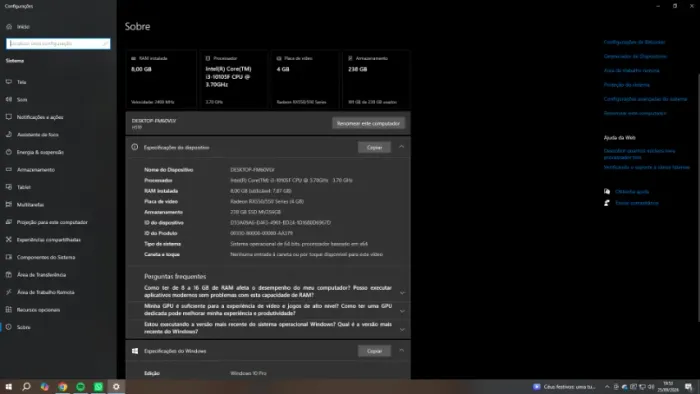Viewport: 700px width, 394px height.
Task: Open Área de trabalho remota link on right
Action: [x=631, y=71]
